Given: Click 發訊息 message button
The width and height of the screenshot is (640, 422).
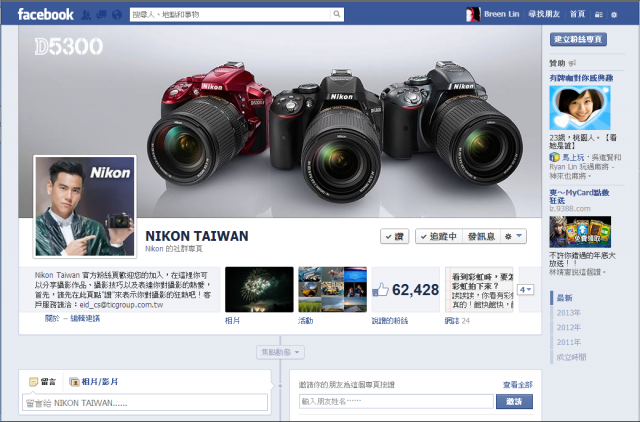Looking at the screenshot, I should tap(481, 236).
